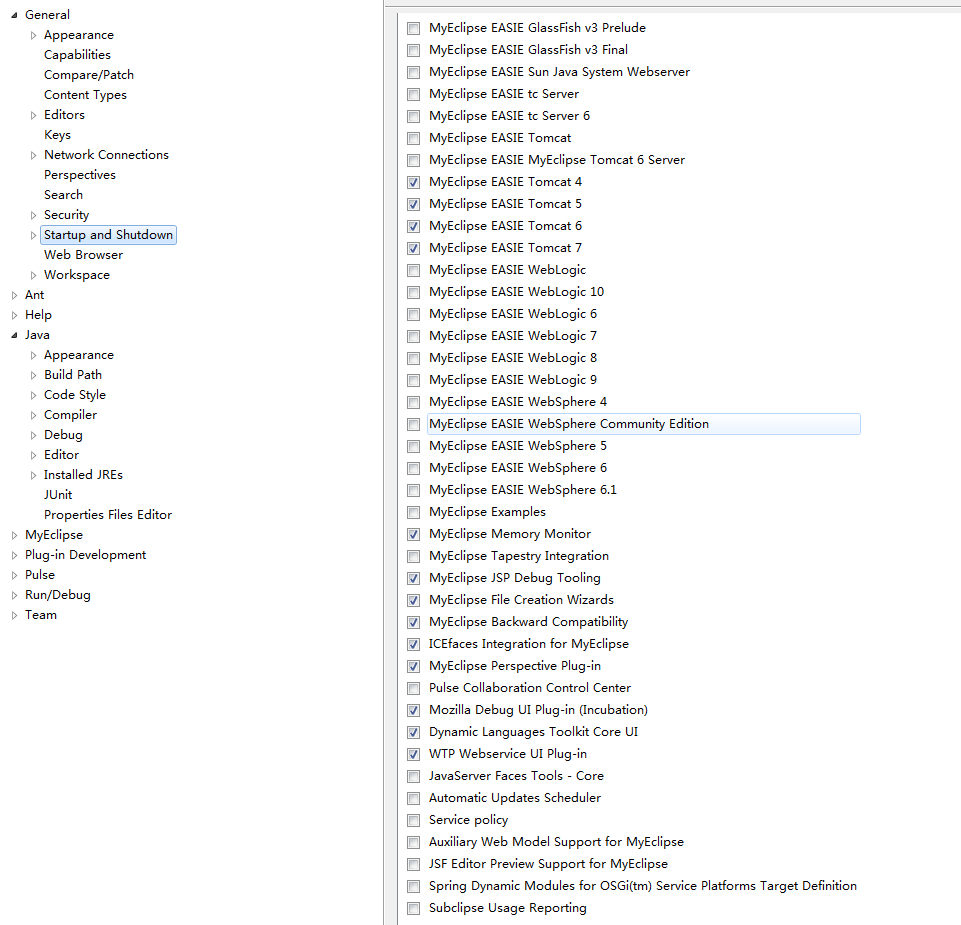Expand Network Connections arrow

[x=33, y=155]
